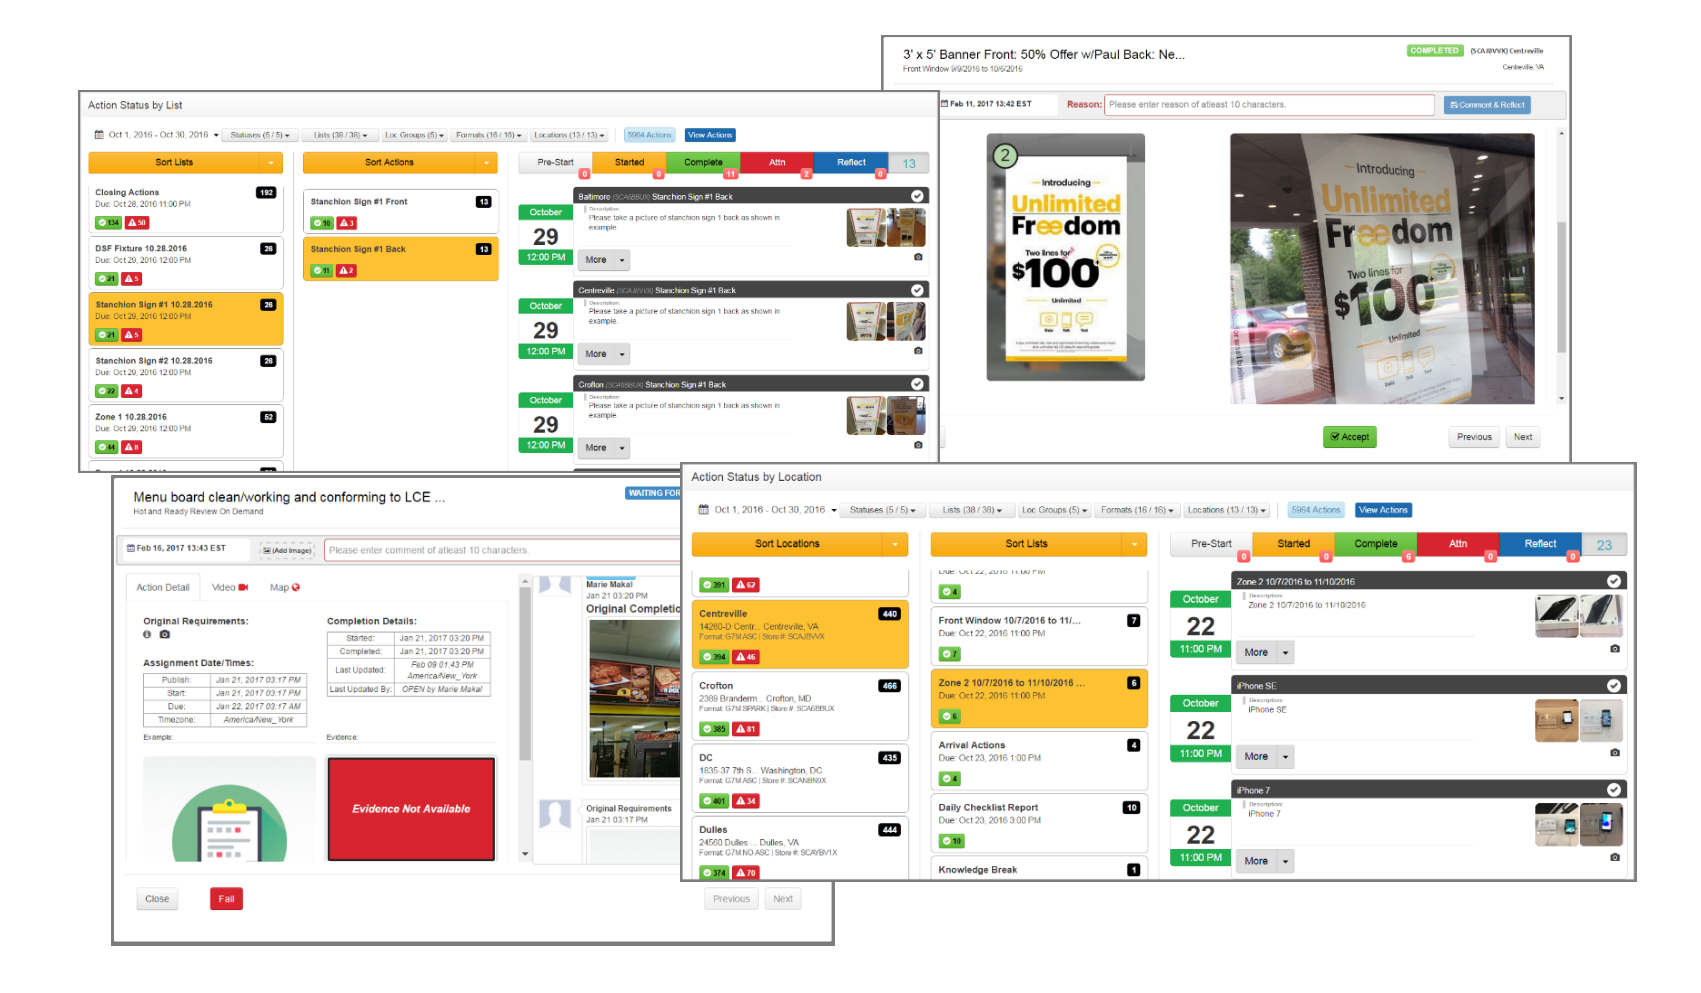1701x993 pixels.
Task: Toggle checkmark on Centreville Stanchion Sign #1 Back
Action: coord(917,290)
